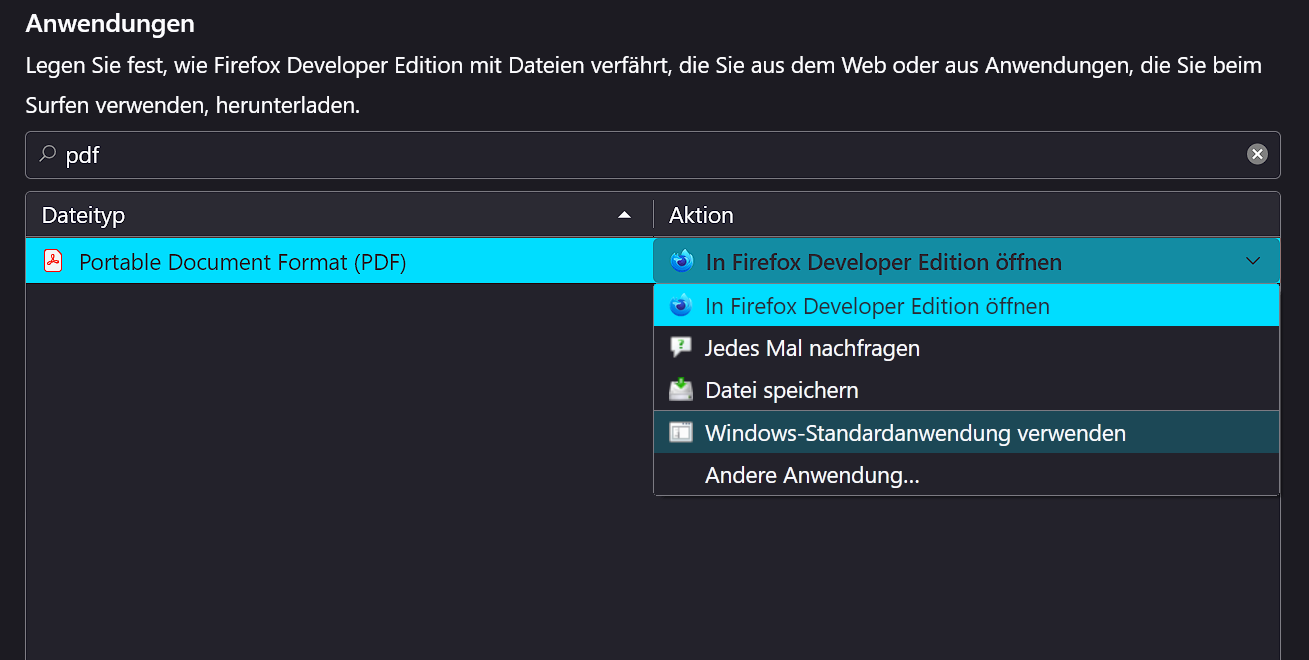Click the Anwendungen heading

coord(109,22)
